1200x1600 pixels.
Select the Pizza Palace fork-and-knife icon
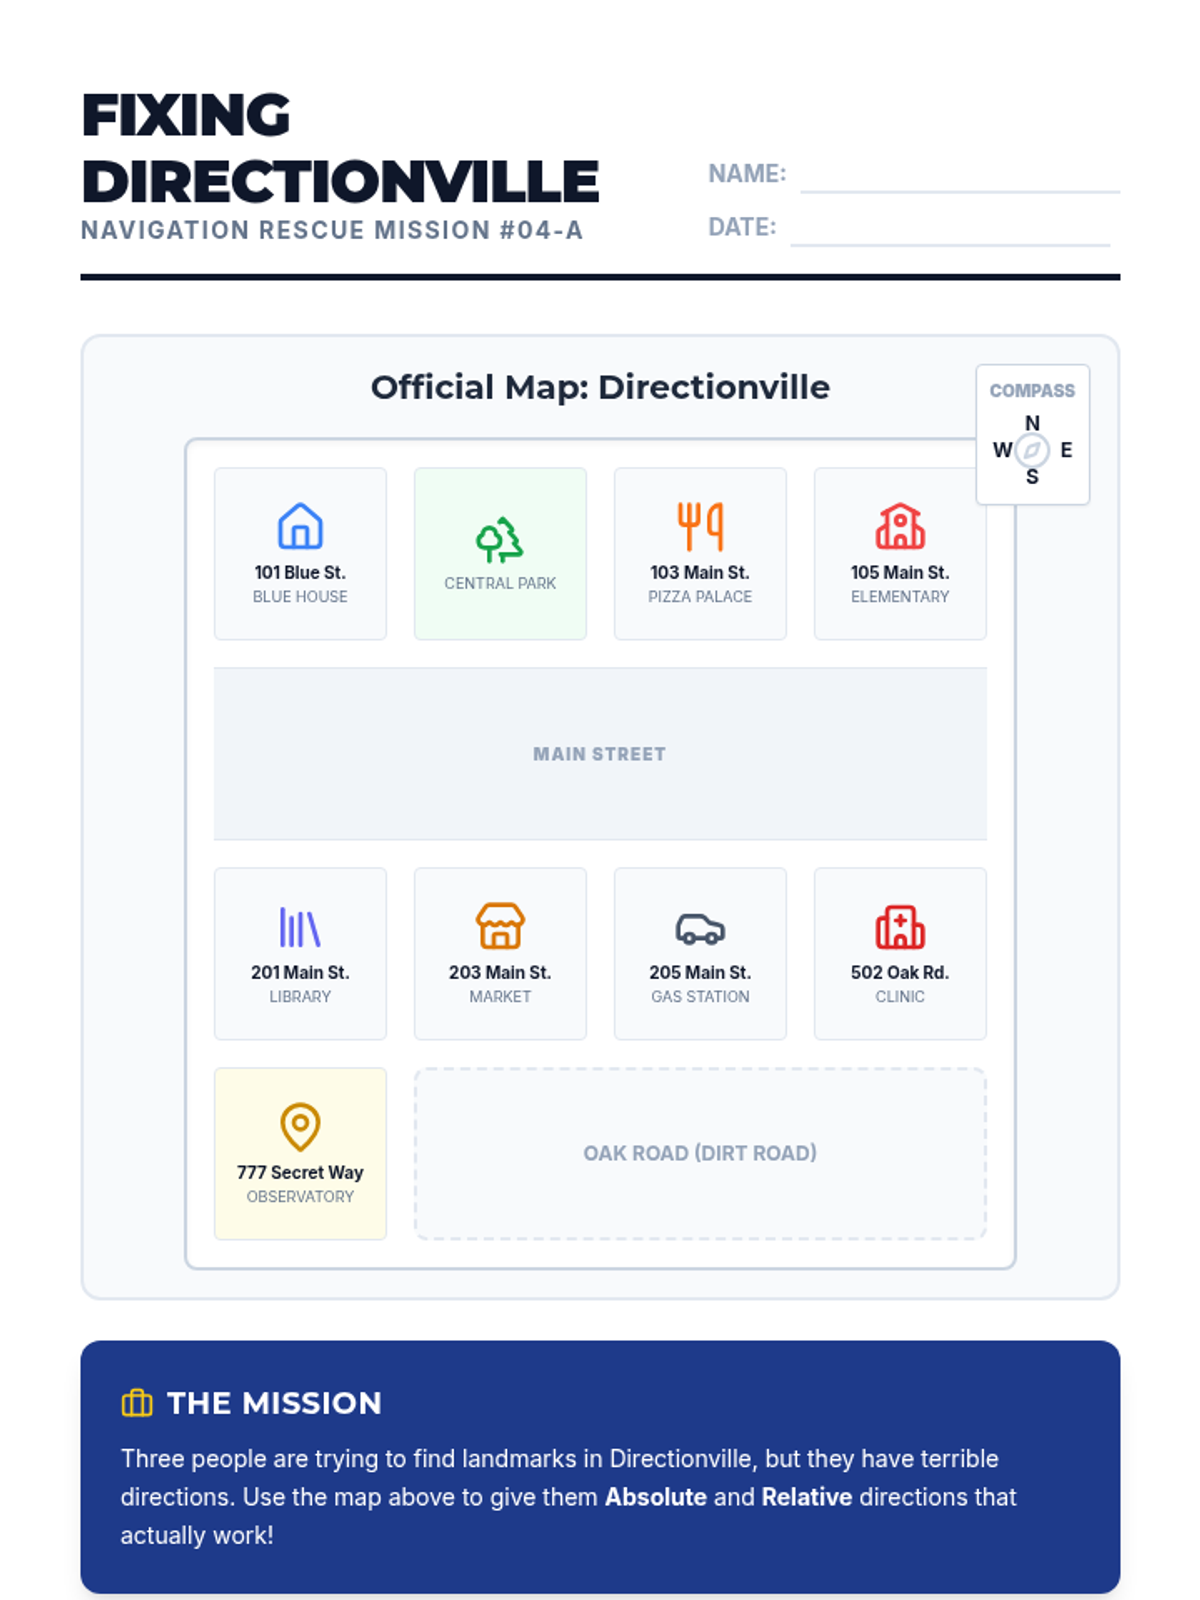click(700, 526)
